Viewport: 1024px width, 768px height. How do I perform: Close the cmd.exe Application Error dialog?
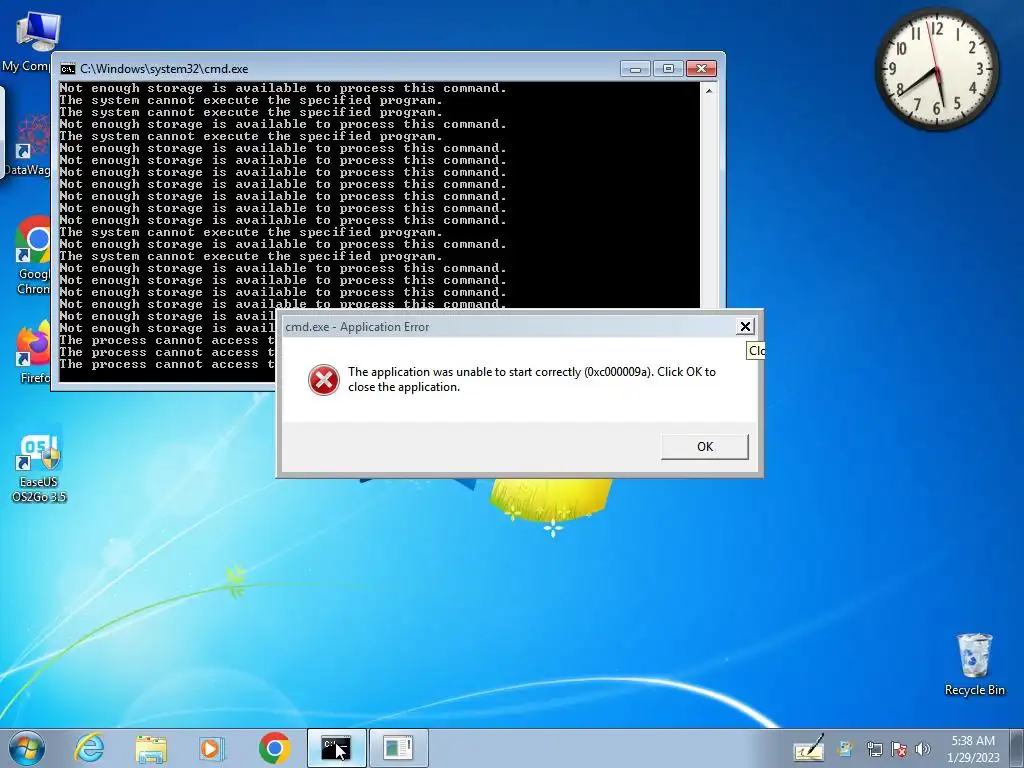(745, 327)
